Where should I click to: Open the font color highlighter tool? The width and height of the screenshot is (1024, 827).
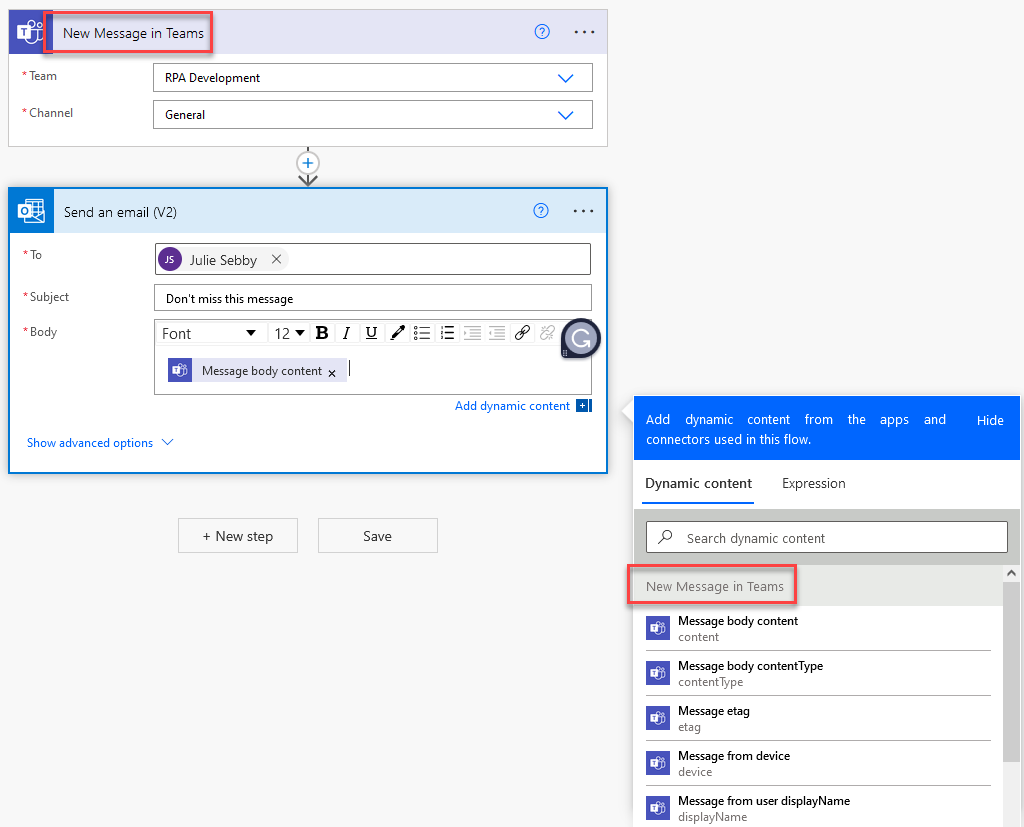point(396,333)
